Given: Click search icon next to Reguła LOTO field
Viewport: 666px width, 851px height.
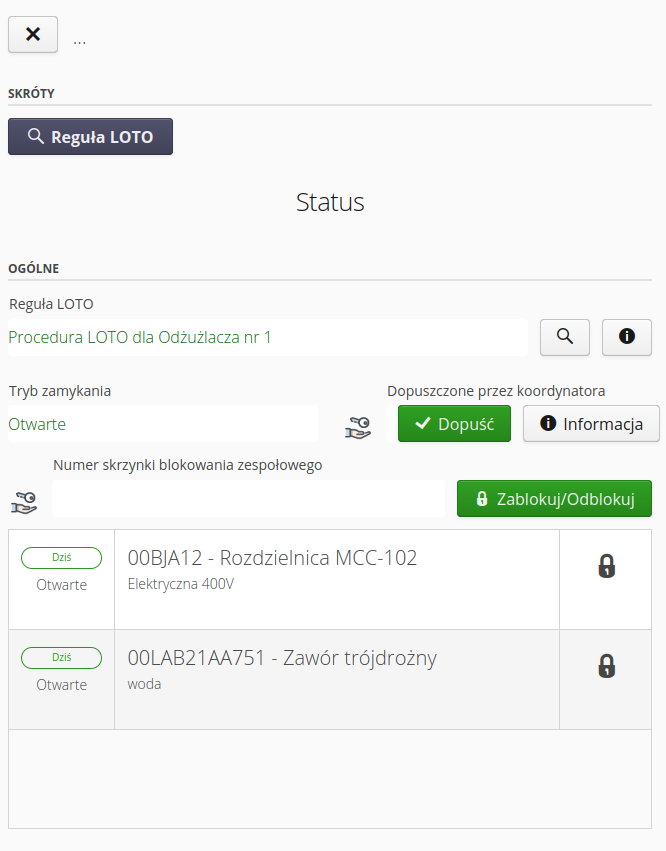Looking at the screenshot, I should 565,337.
